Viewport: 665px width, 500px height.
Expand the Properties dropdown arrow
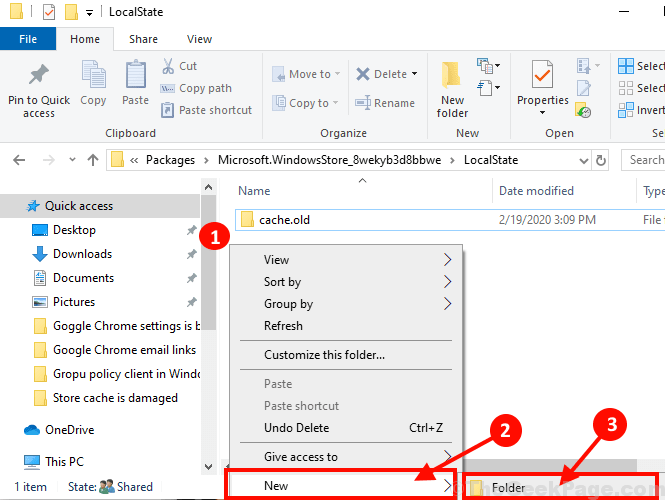[x=542, y=113]
